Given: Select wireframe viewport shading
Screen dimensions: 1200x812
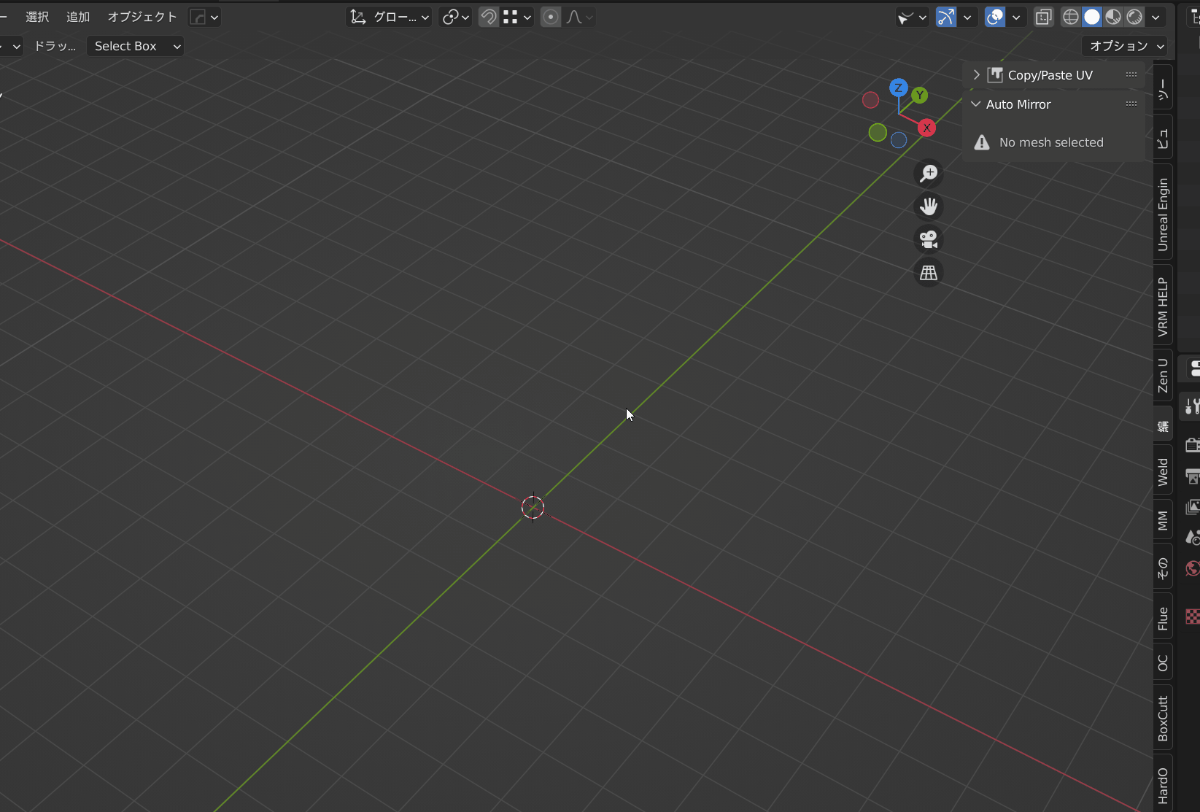Looking at the screenshot, I should pyautogui.click(x=1071, y=17).
